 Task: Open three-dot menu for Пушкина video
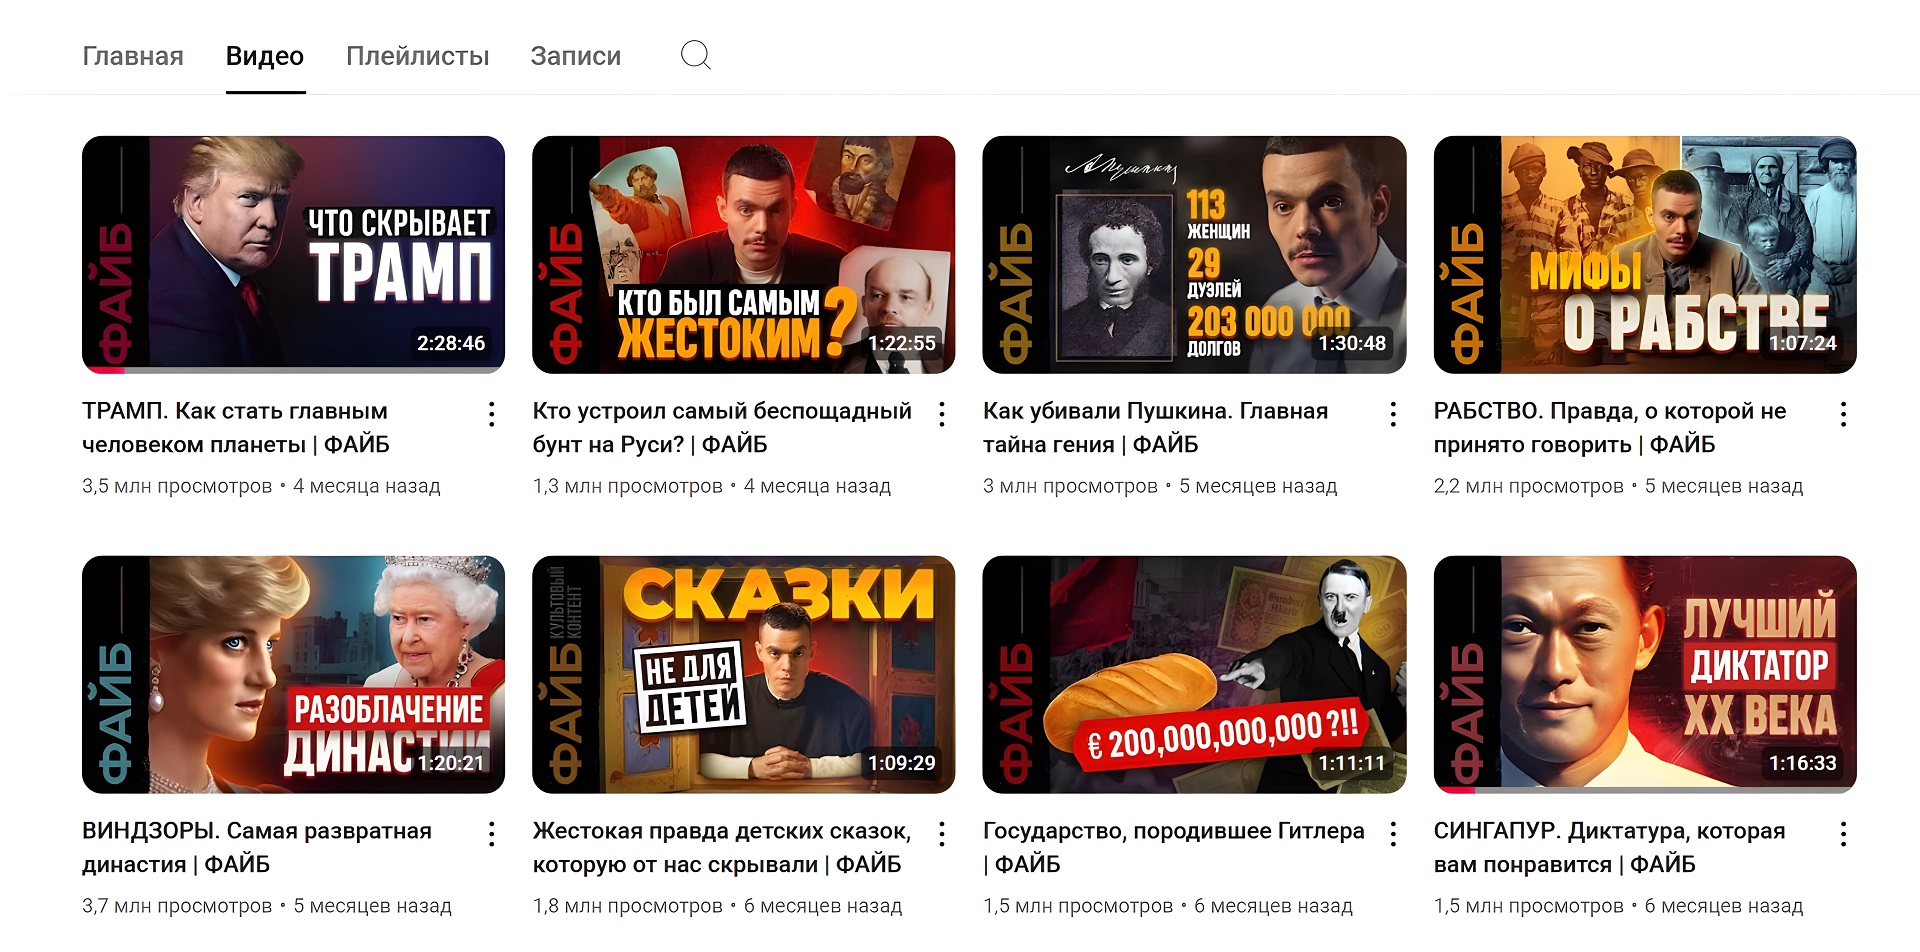pyautogui.click(x=1393, y=414)
